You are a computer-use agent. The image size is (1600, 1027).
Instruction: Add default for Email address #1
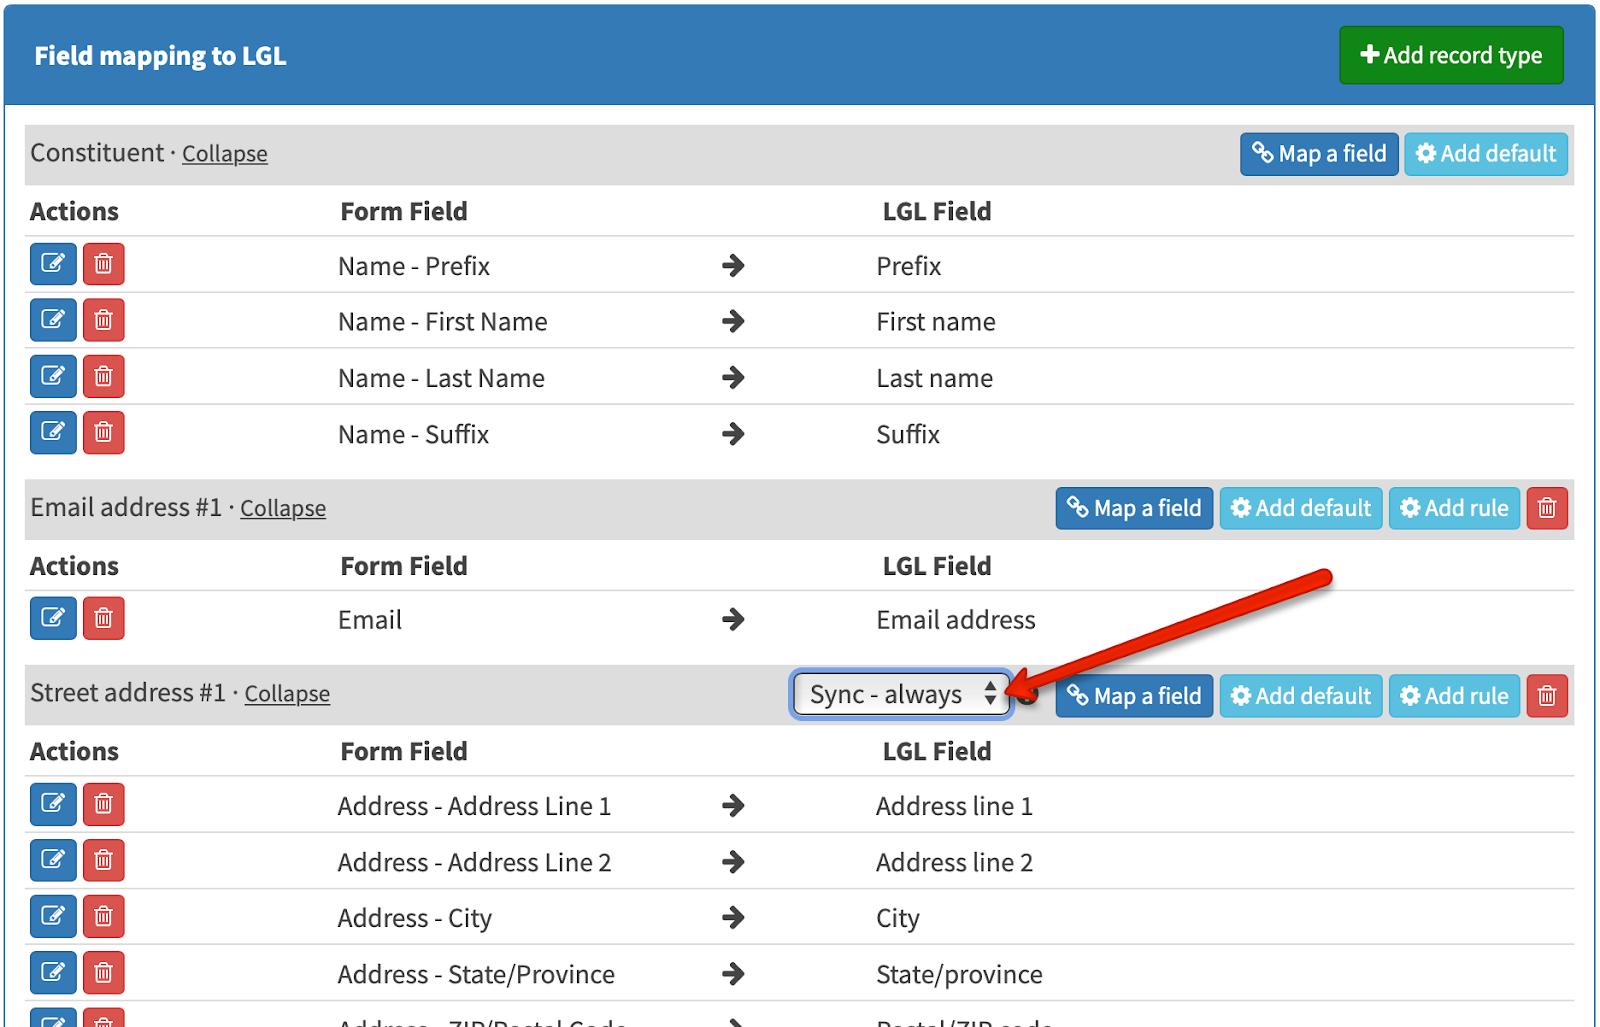coord(1301,508)
